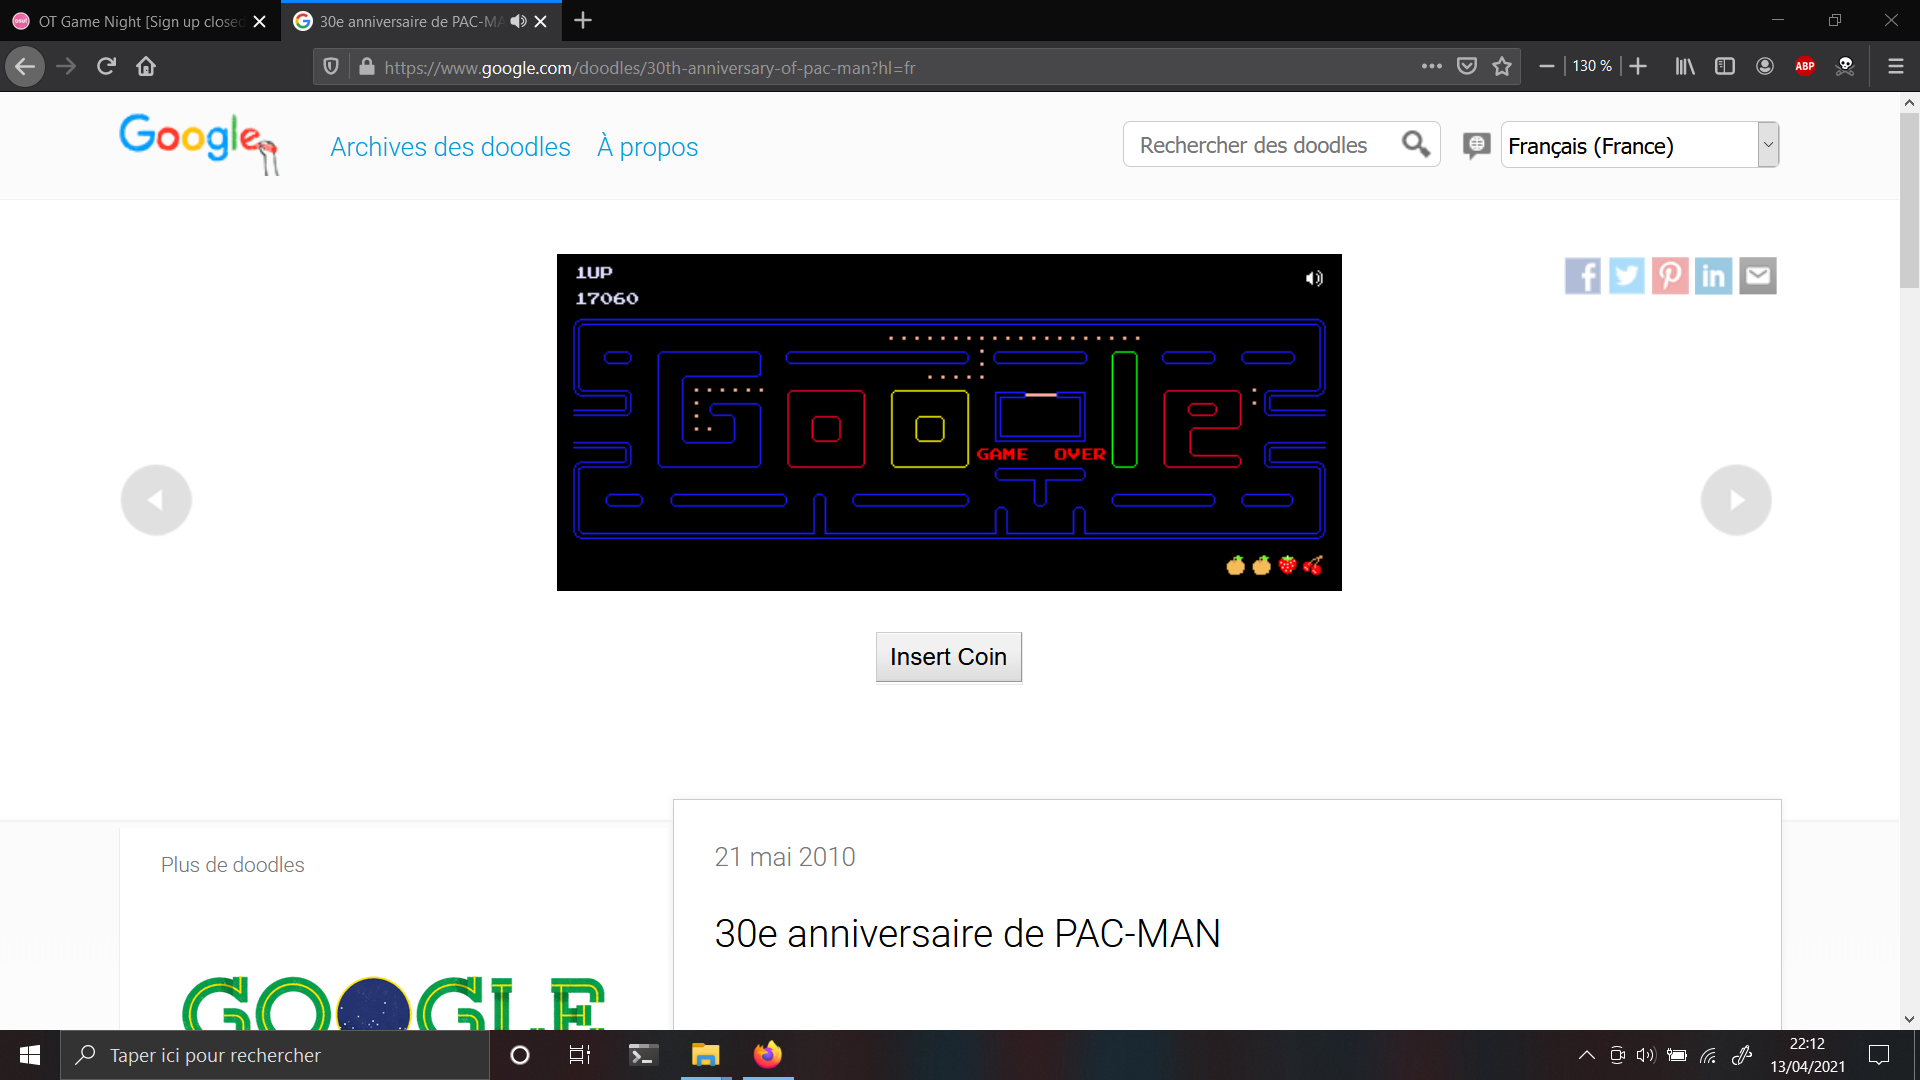The width and height of the screenshot is (1920, 1080).
Task: Open the battery status icon
Action: 1677,1055
